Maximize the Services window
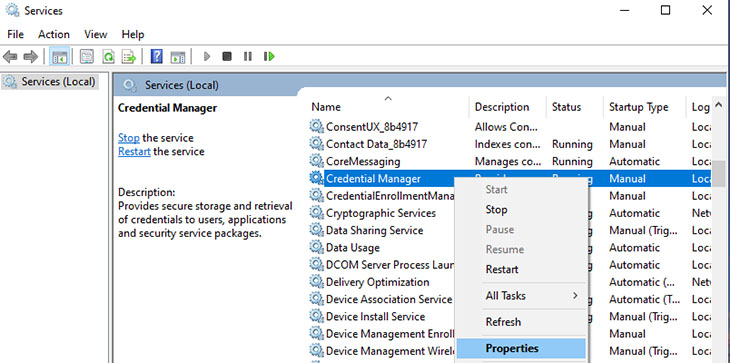The image size is (730, 363). (x=666, y=10)
